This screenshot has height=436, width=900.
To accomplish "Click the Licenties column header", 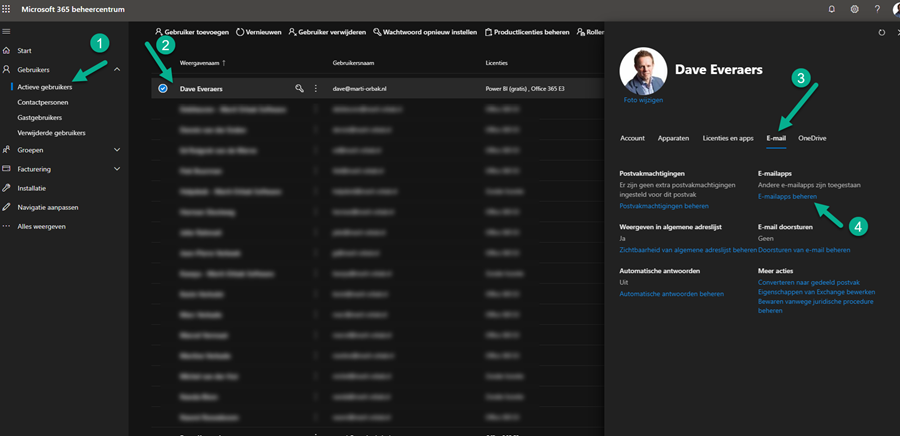I will (496, 63).
